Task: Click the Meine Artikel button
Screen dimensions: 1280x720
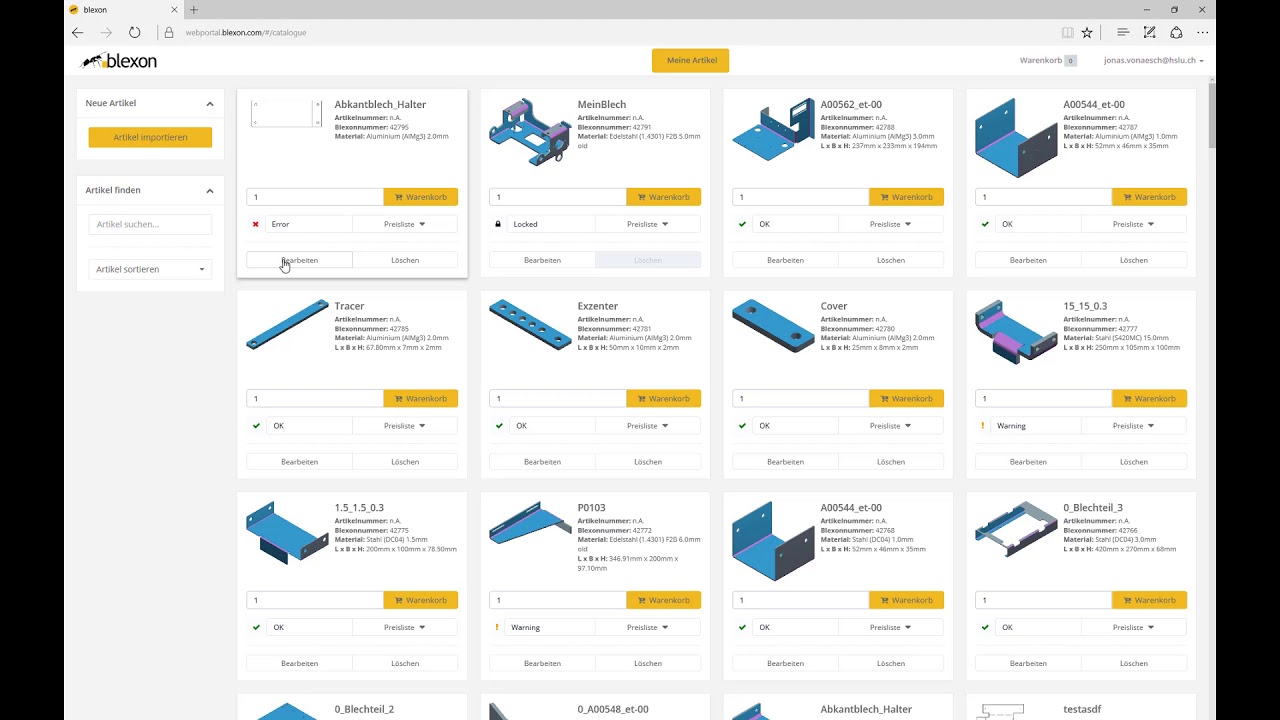Action: tap(691, 60)
